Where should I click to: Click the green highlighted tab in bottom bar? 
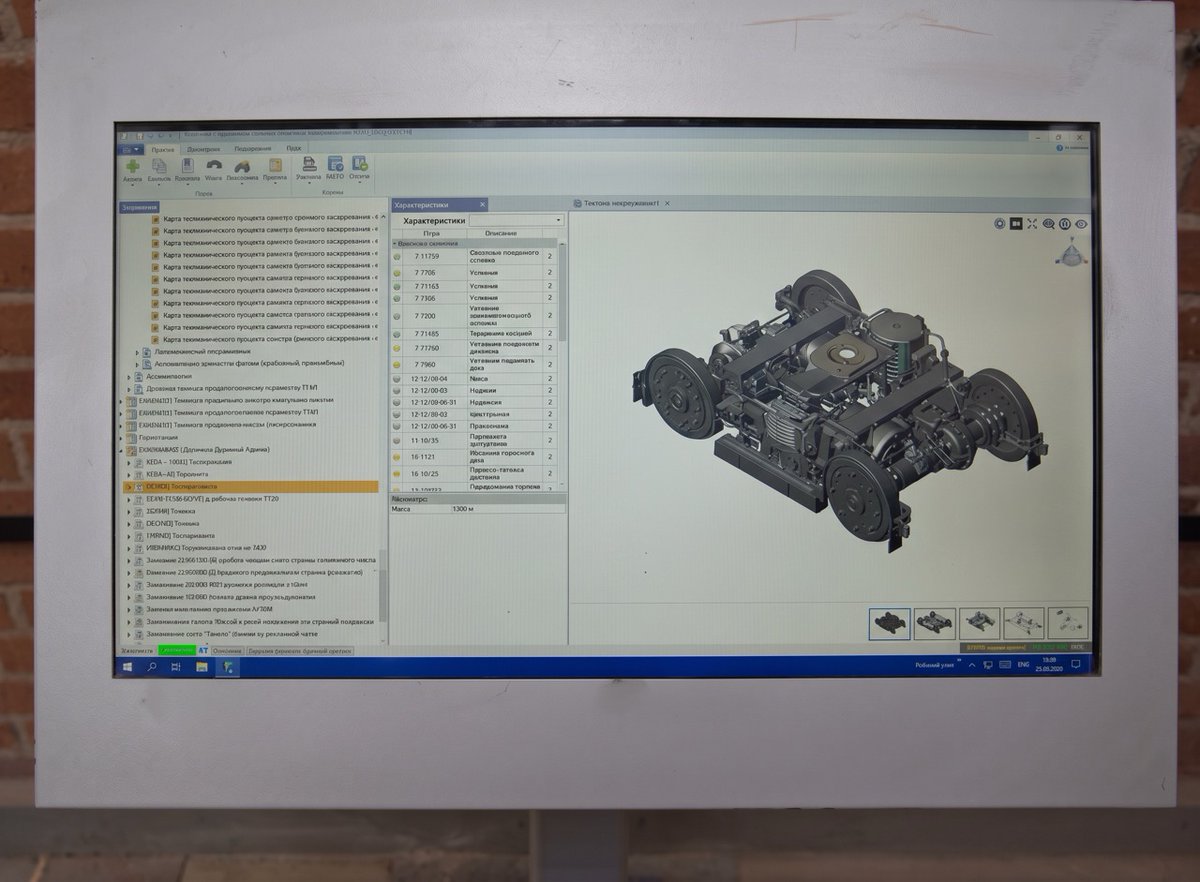pyautogui.click(x=176, y=651)
